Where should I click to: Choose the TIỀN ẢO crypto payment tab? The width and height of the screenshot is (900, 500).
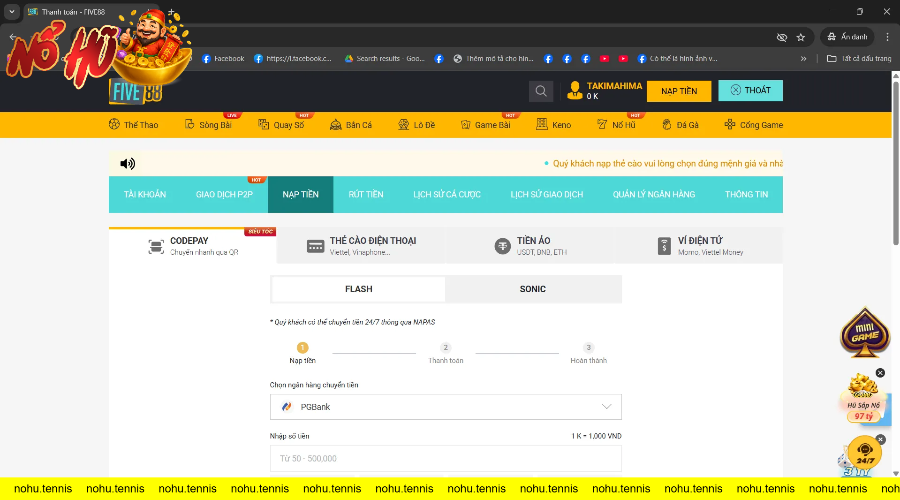tap(530, 246)
